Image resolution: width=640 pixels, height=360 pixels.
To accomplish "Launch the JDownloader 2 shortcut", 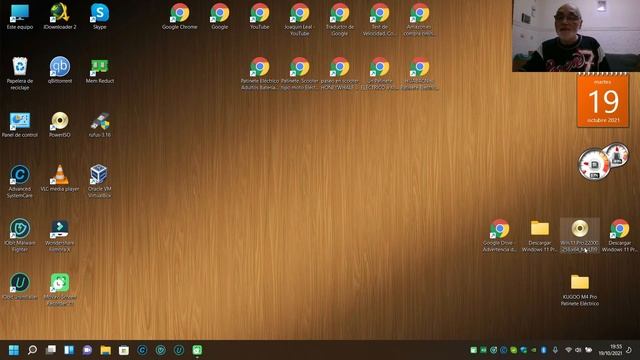I will click(x=60, y=17).
